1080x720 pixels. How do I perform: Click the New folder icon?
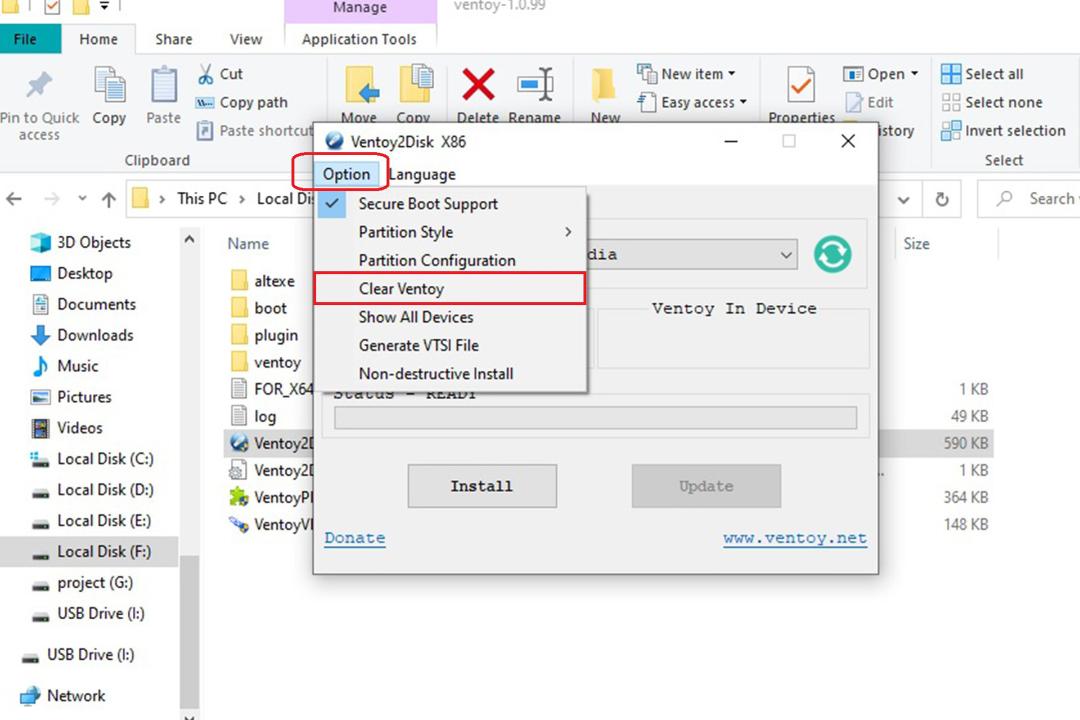604,85
